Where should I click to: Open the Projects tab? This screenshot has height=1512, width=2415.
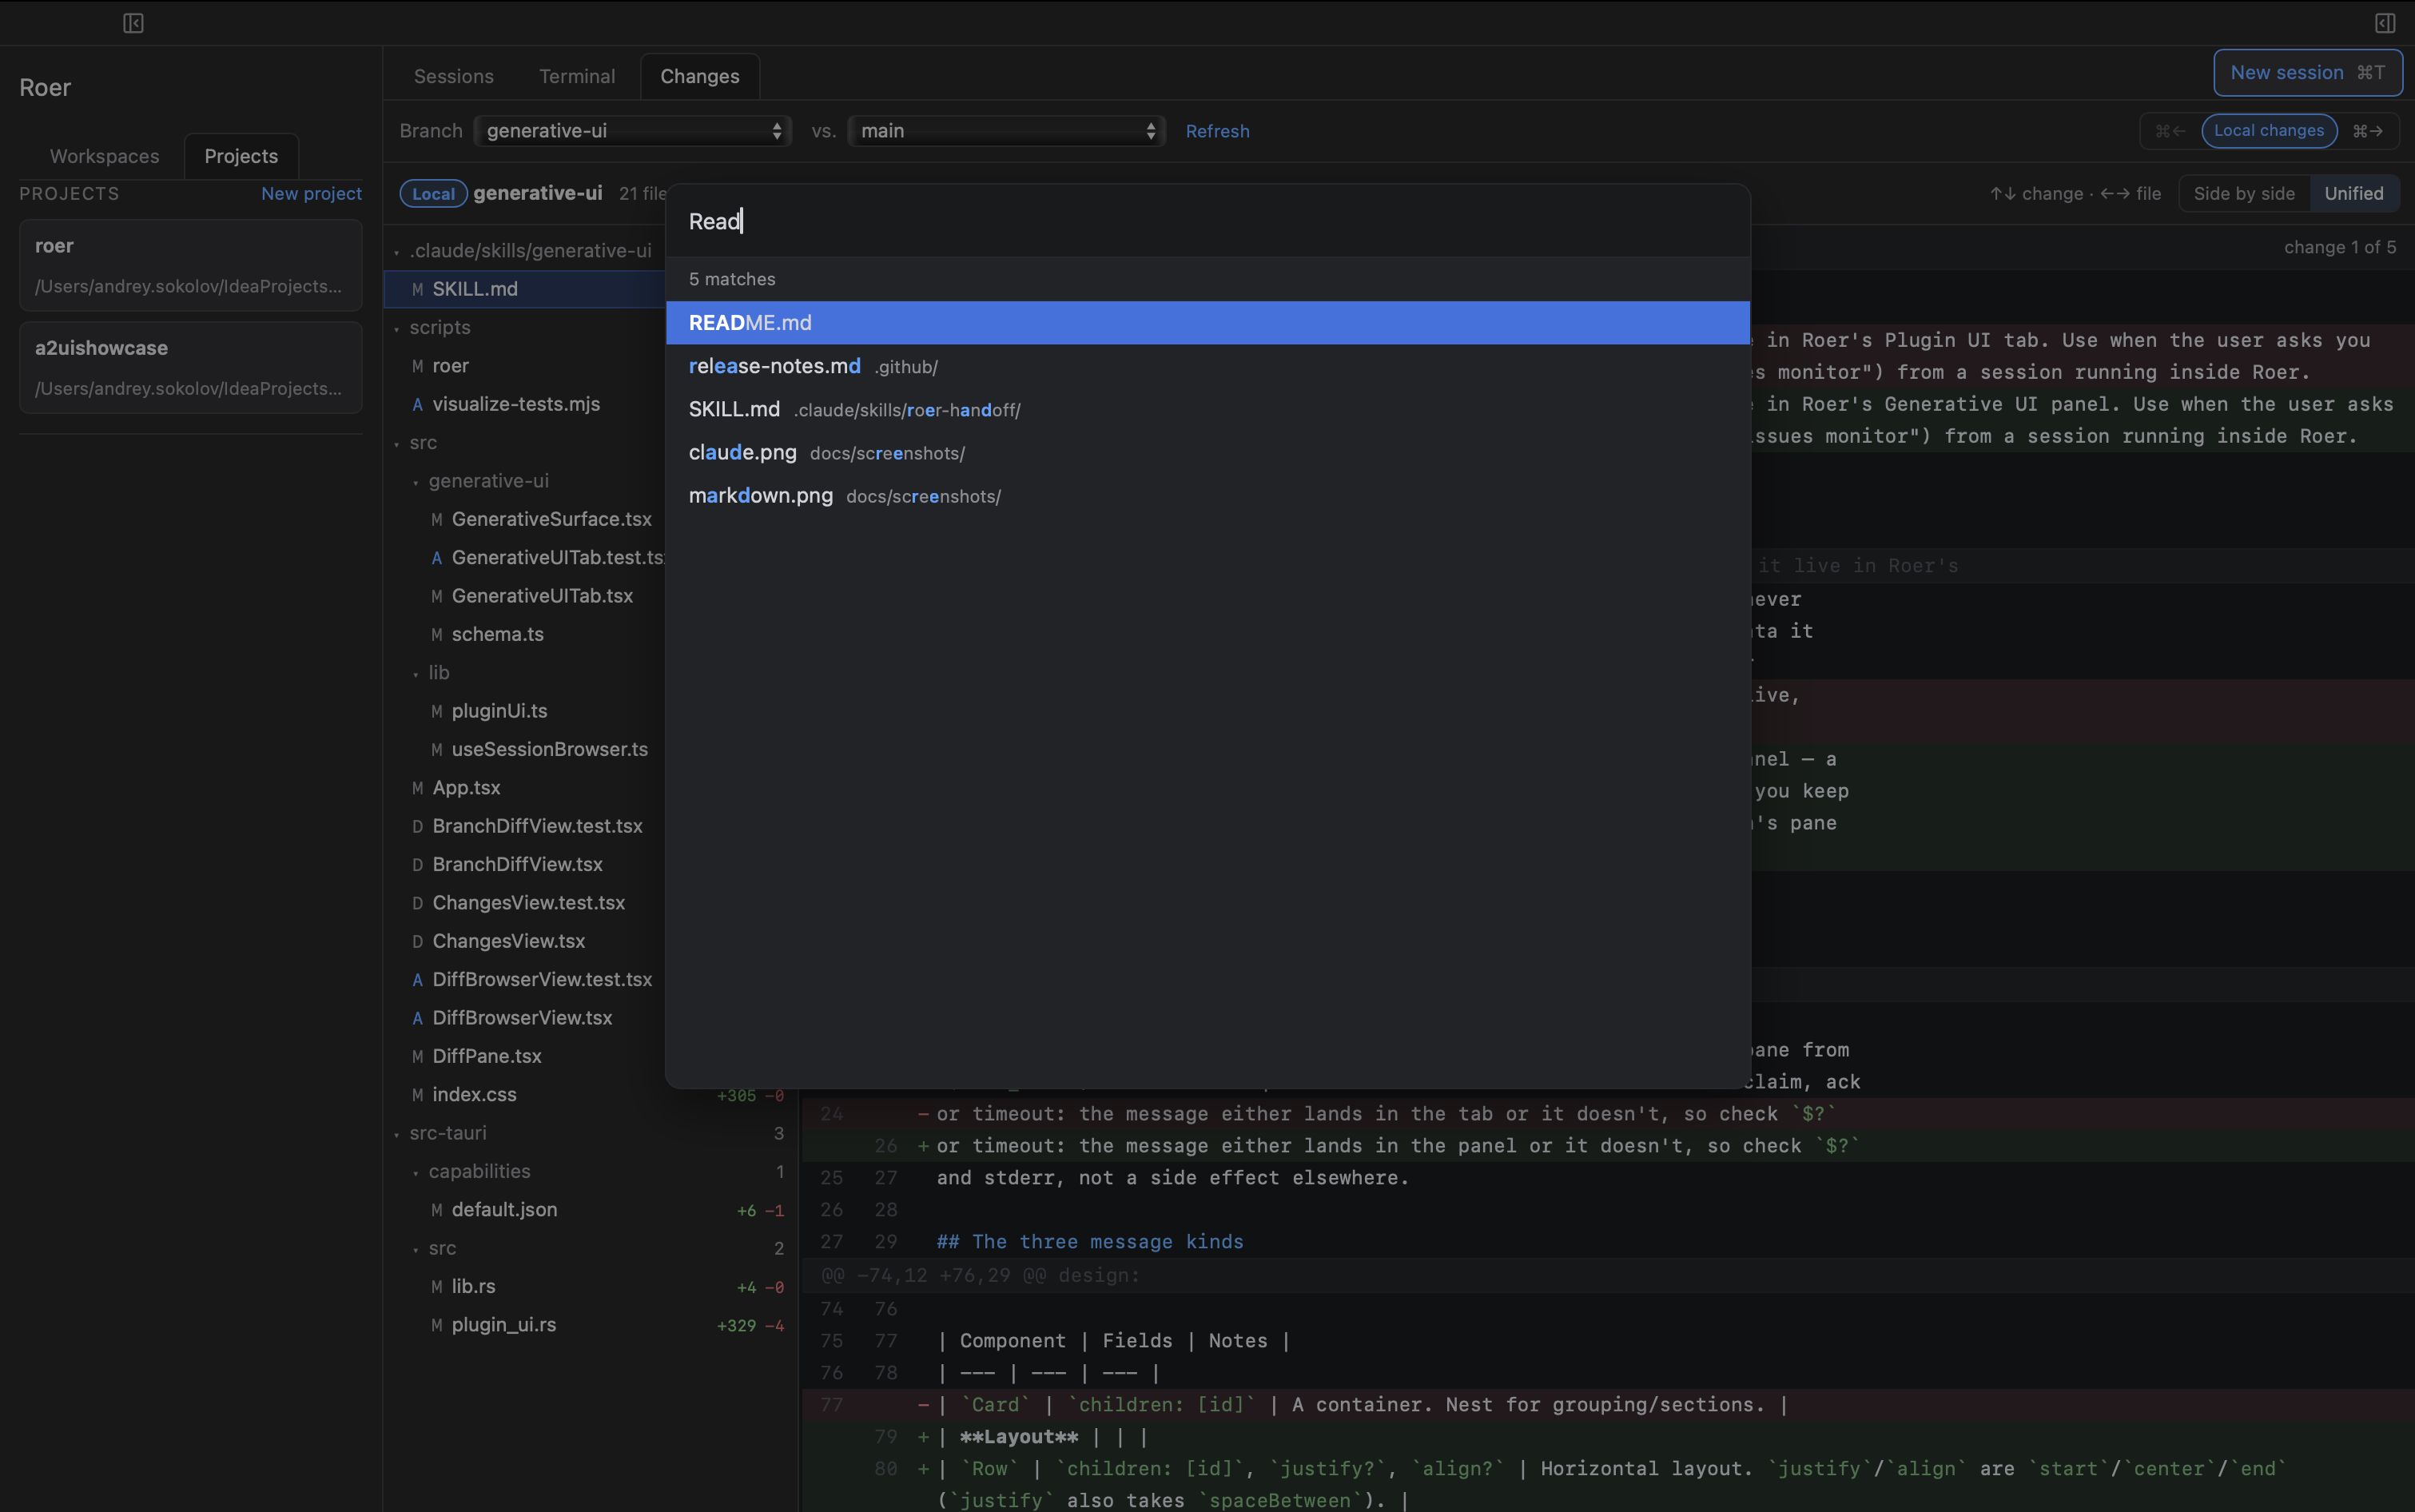pyautogui.click(x=241, y=156)
